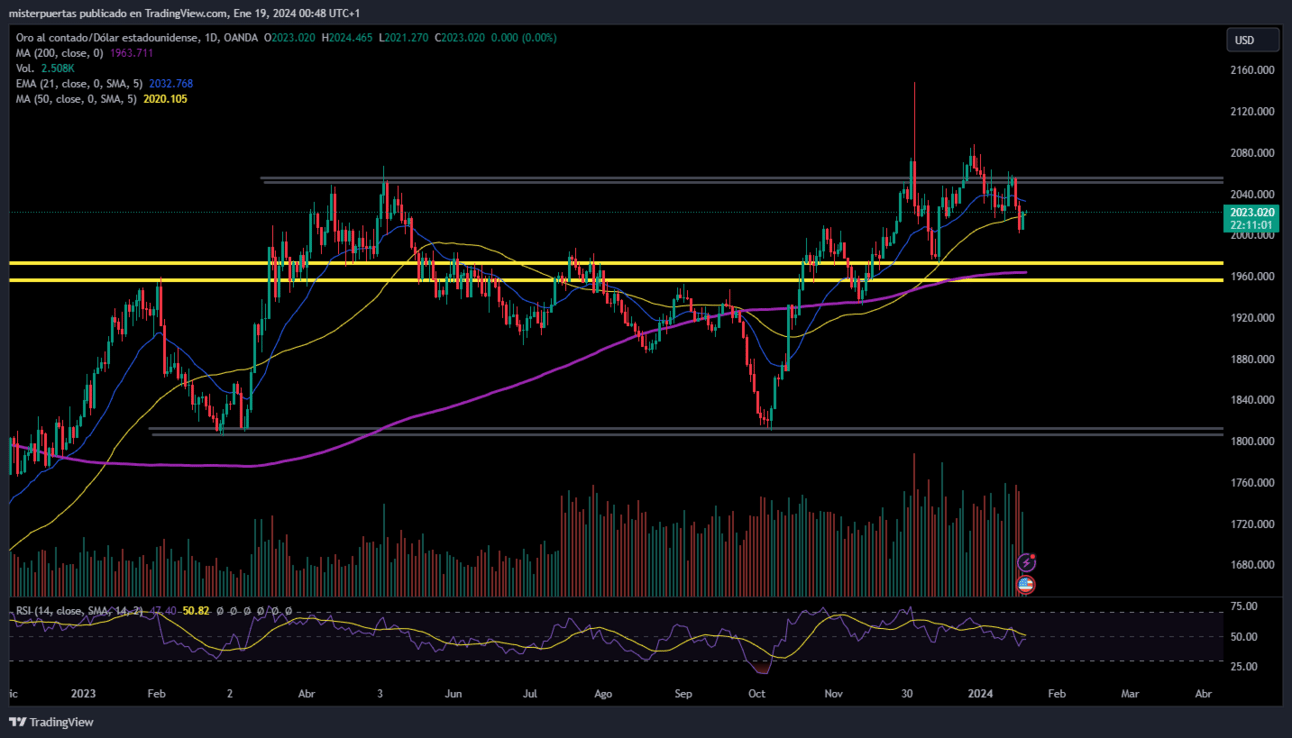1292x738 pixels.
Task: Open the USD currency selector
Action: [1252, 40]
